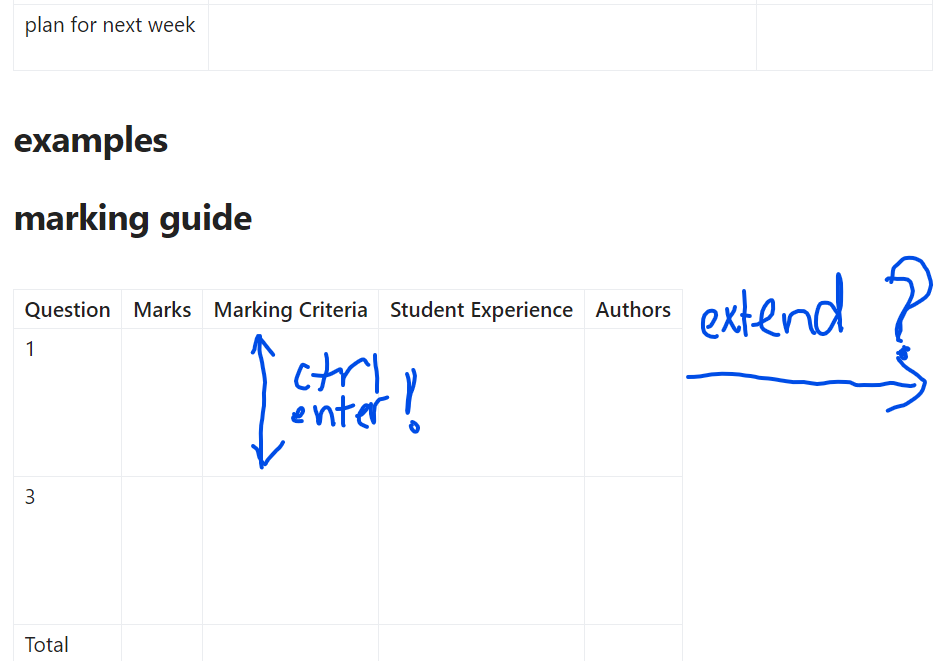Click the 'Total' row label cell
This screenshot has height=661, width=947.
coord(68,644)
